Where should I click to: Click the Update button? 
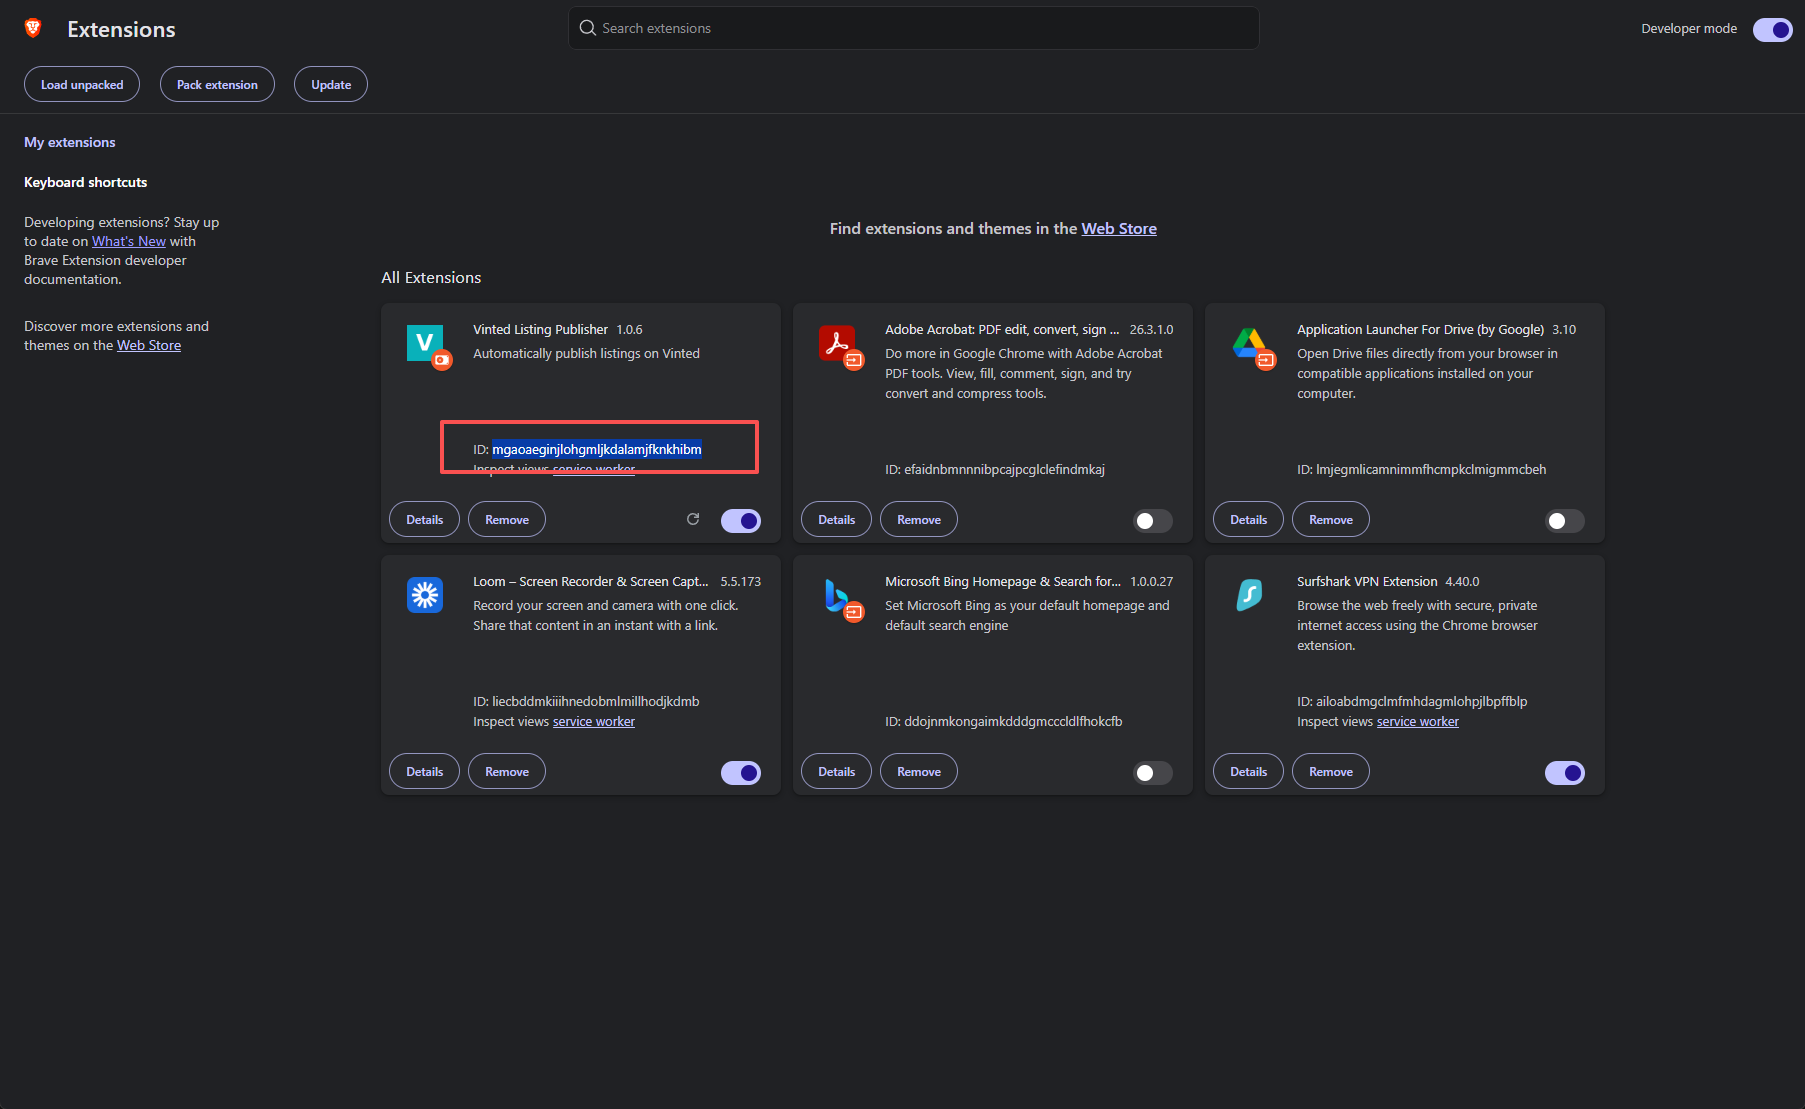point(331,84)
